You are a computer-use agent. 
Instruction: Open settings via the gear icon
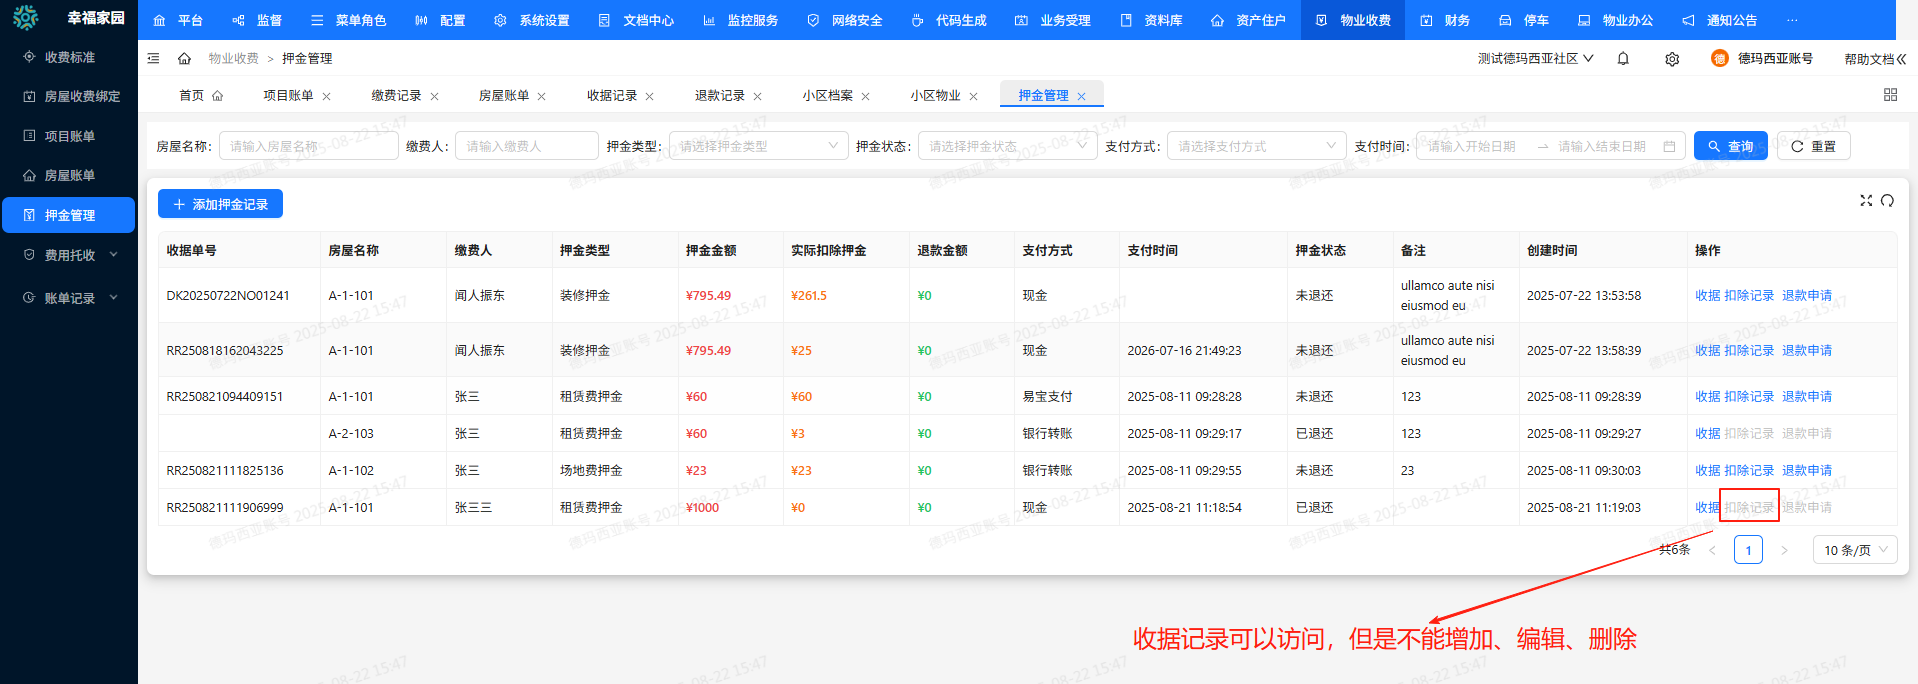(x=1672, y=59)
